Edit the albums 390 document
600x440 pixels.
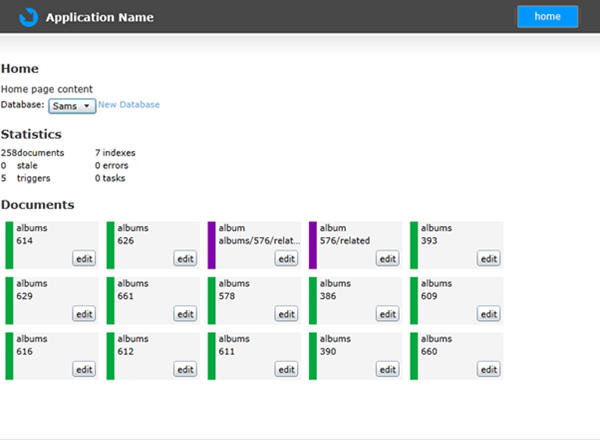(388, 370)
